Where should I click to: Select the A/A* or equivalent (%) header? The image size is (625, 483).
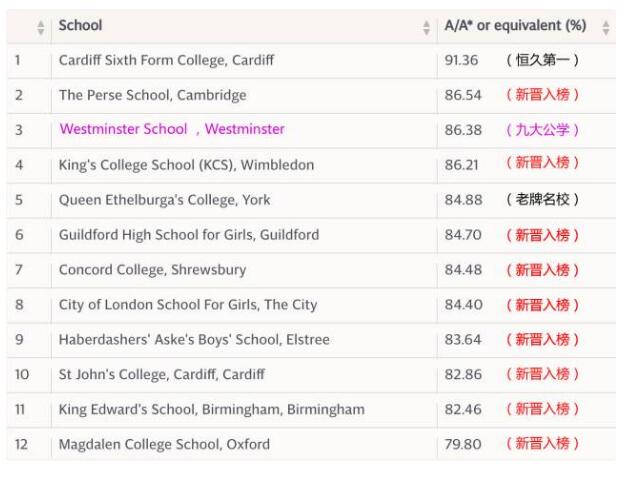pos(515,26)
